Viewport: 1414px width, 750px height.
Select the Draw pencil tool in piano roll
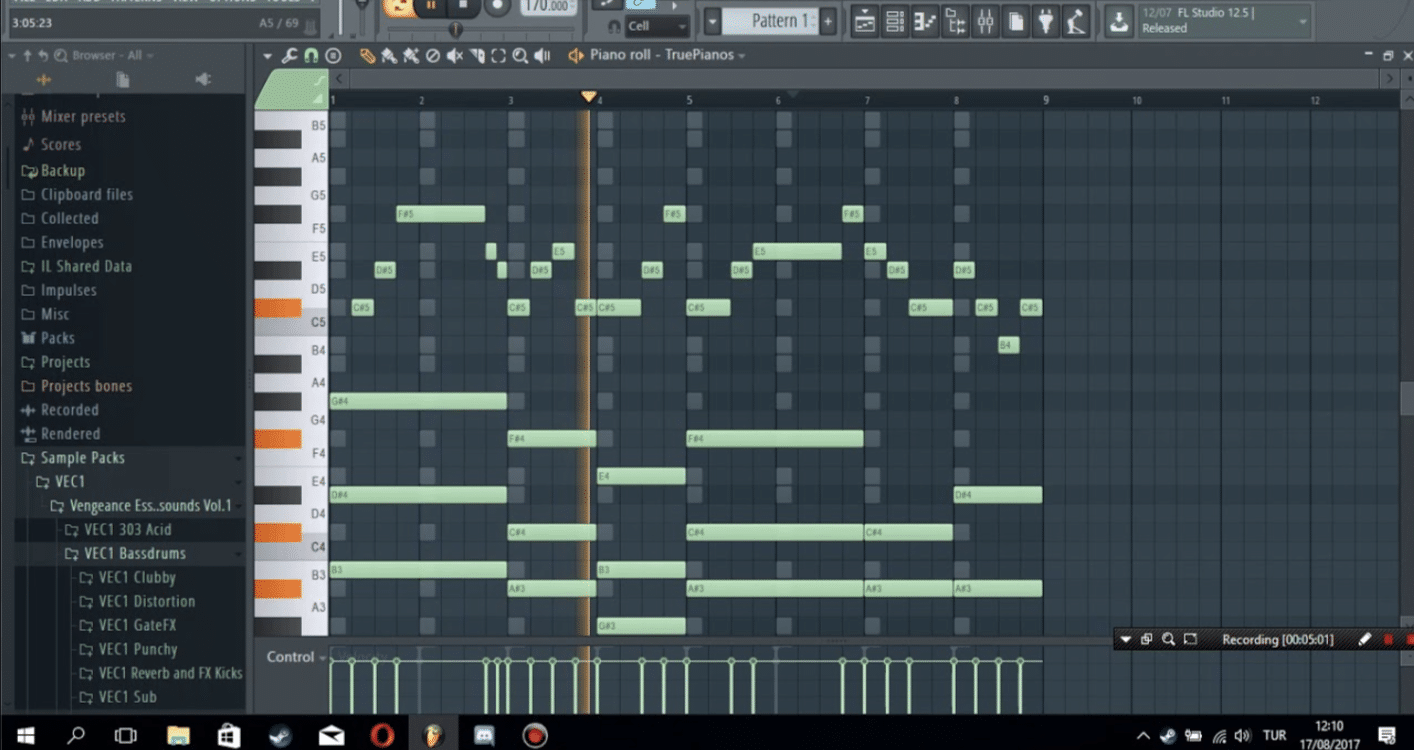tap(367, 56)
